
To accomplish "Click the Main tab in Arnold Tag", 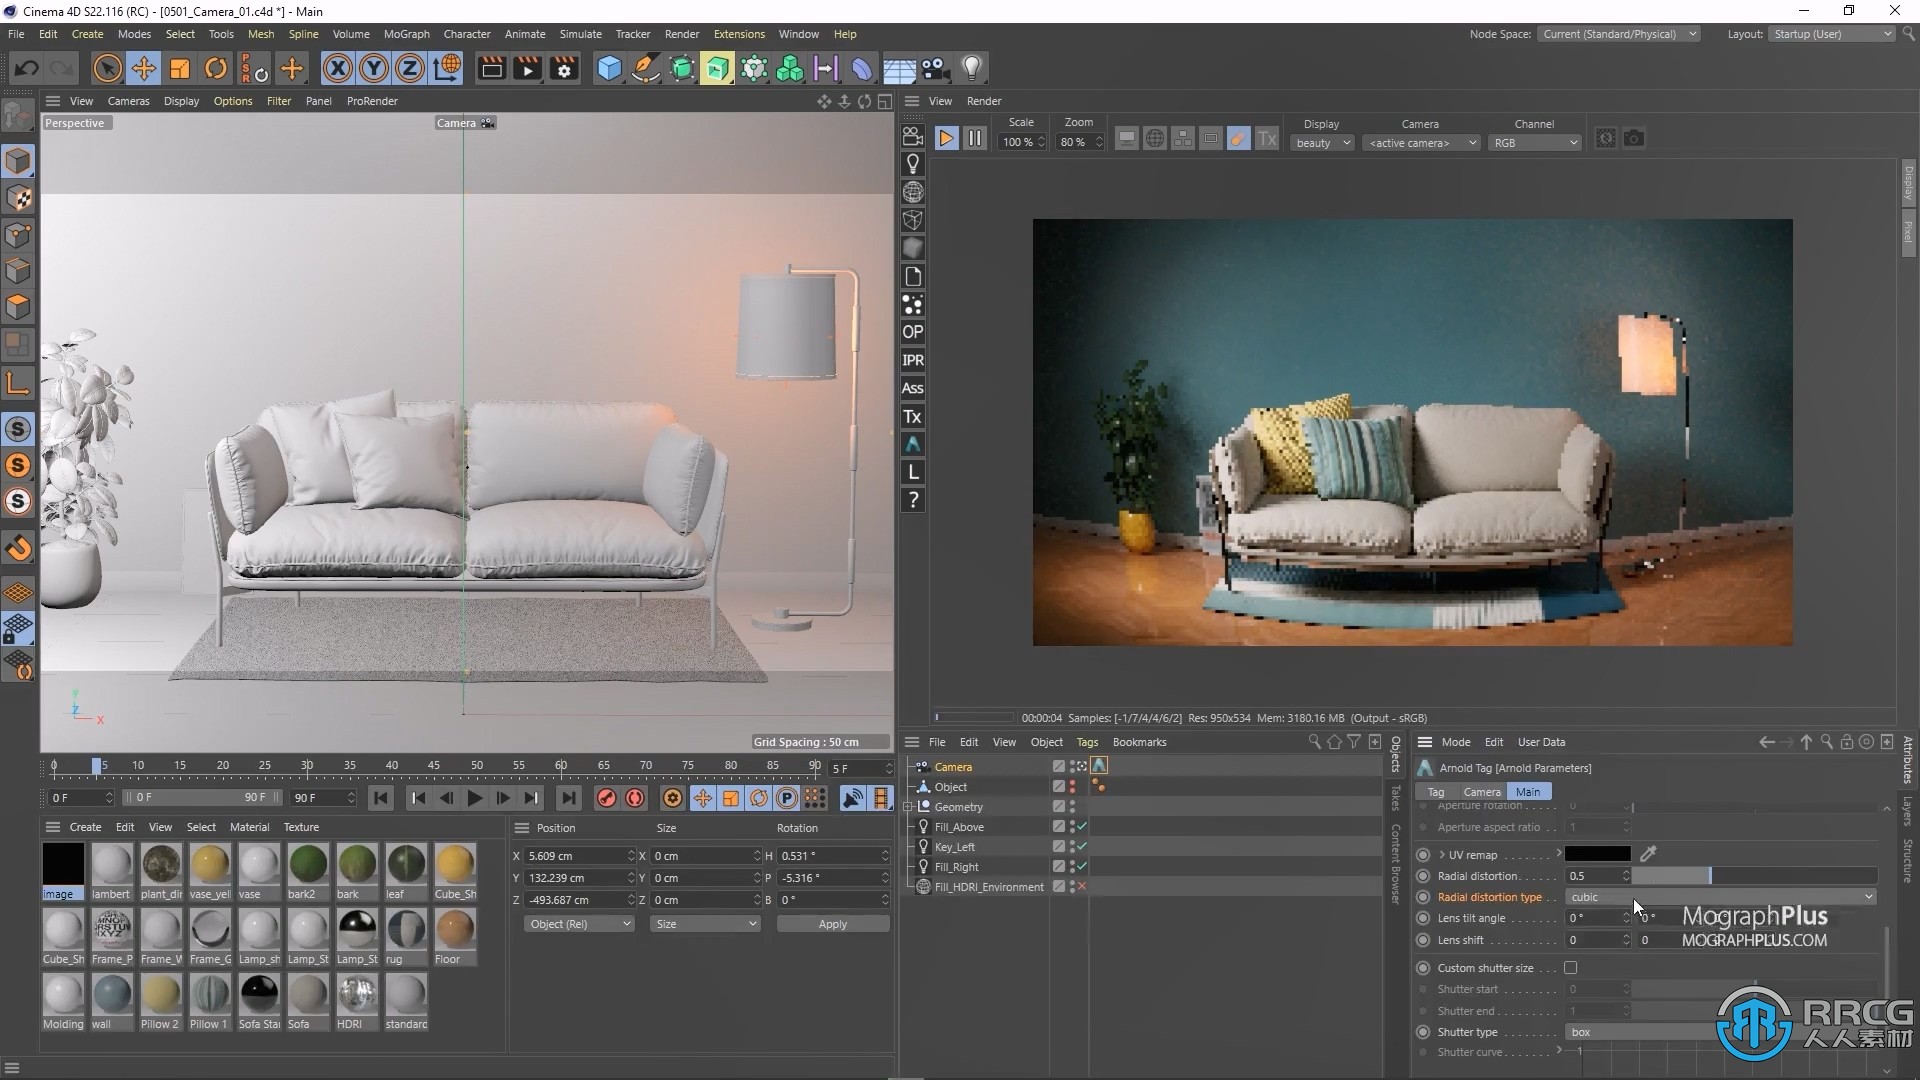I will pos(1528,790).
